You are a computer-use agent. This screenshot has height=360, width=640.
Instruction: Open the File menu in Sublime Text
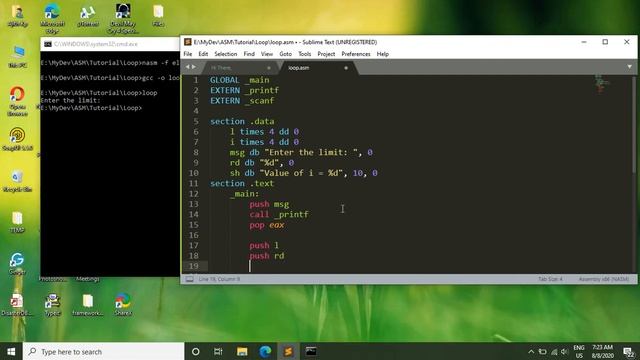188,54
